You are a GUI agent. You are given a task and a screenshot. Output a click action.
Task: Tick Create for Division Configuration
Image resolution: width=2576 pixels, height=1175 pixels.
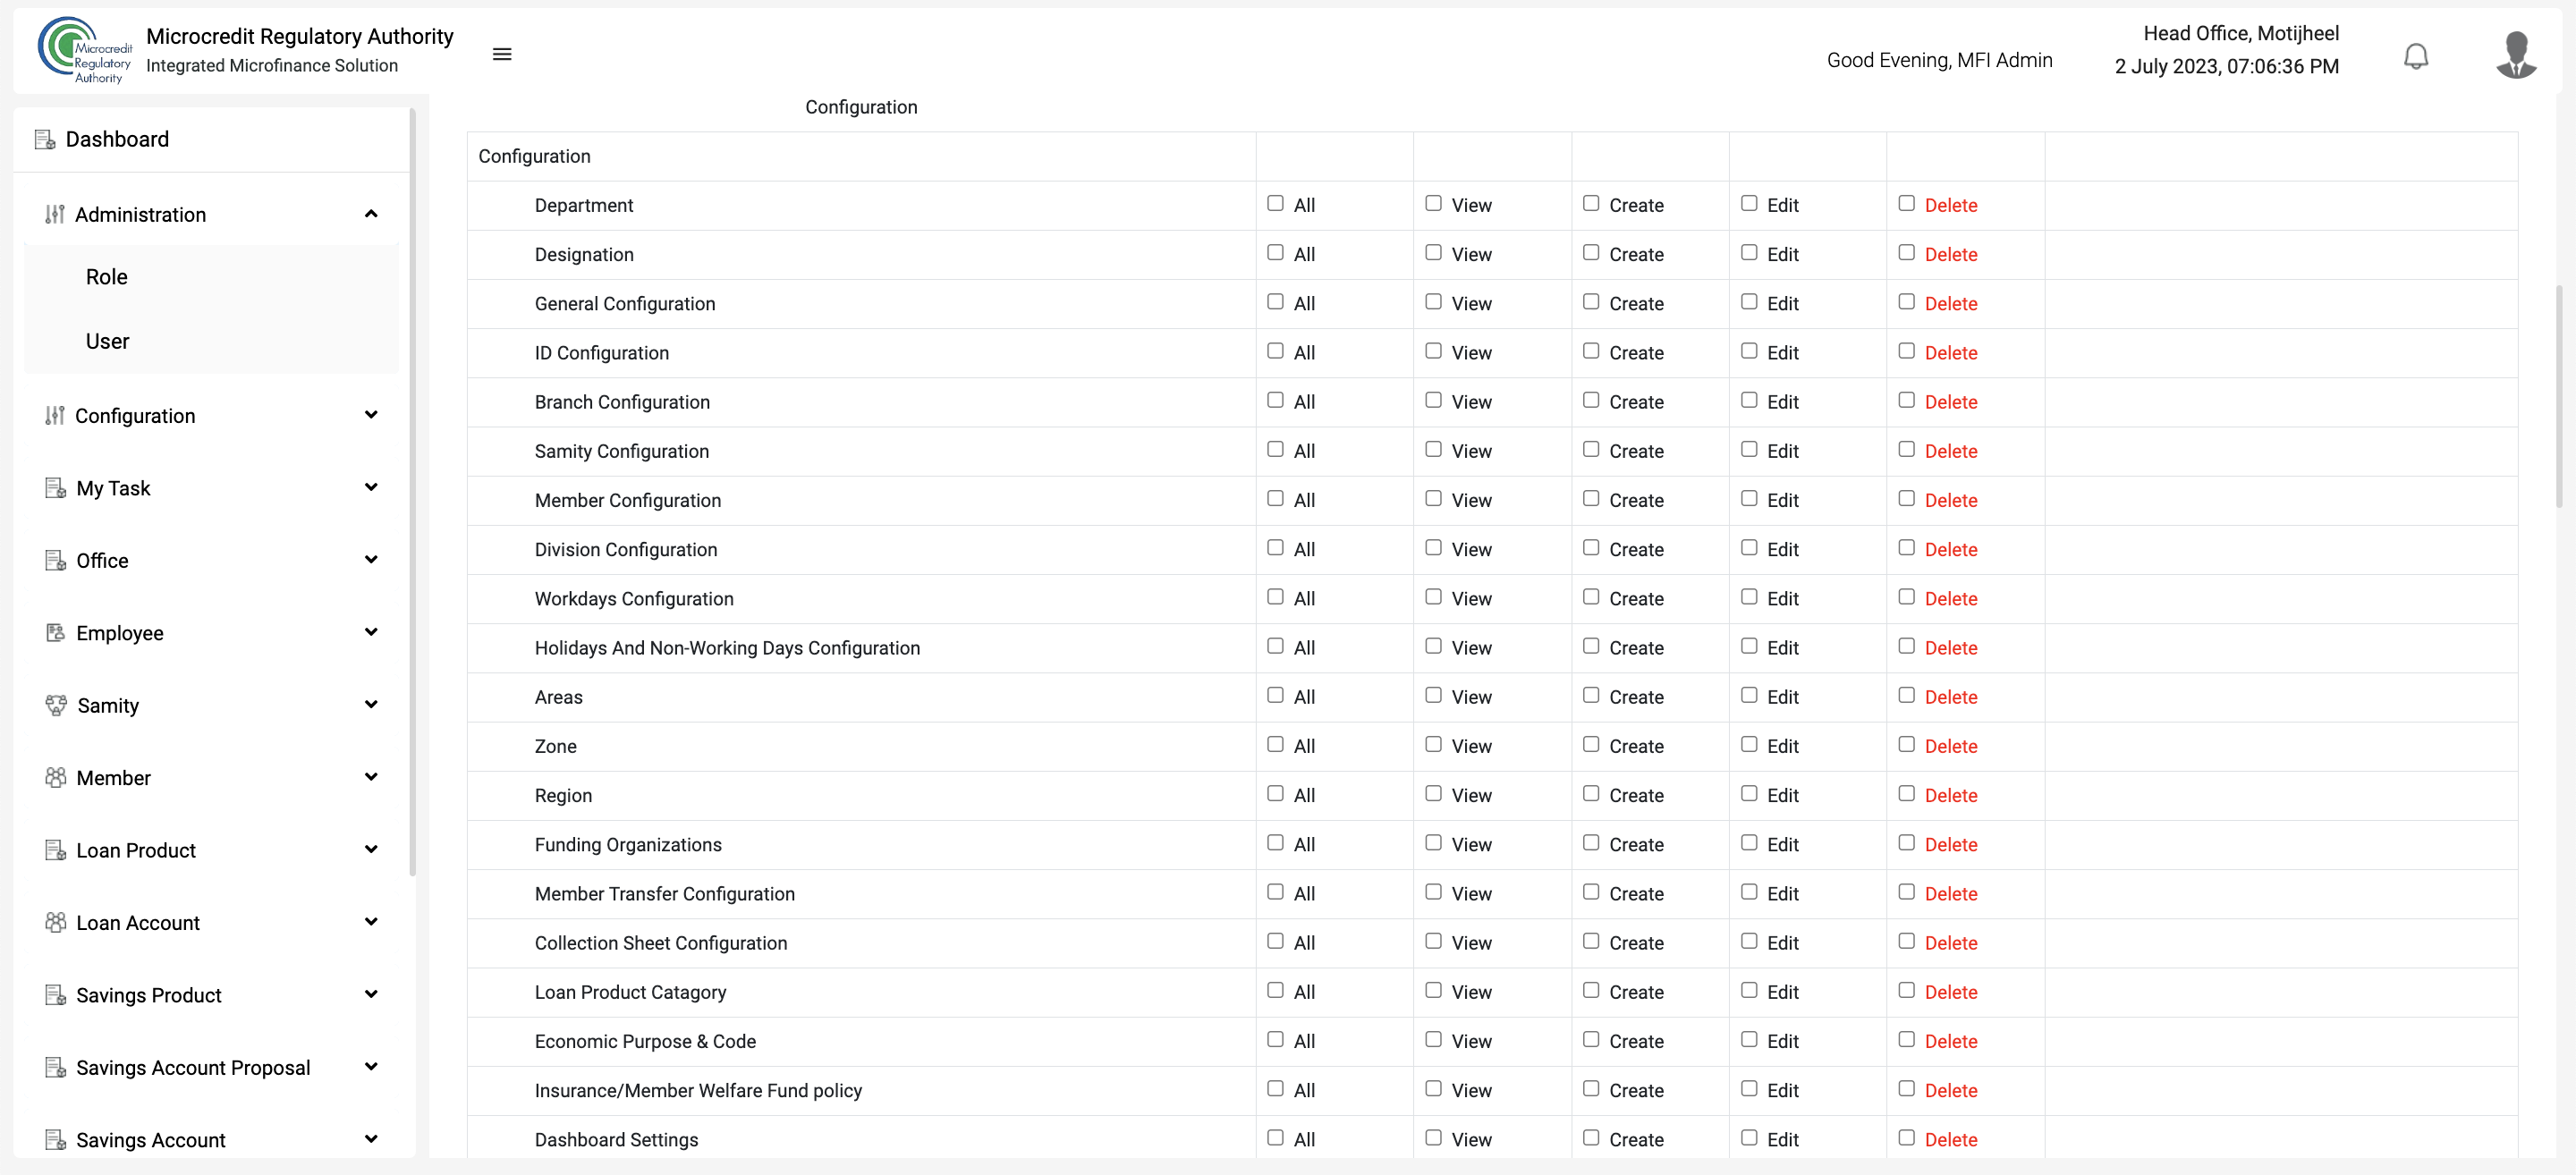coord(1591,548)
